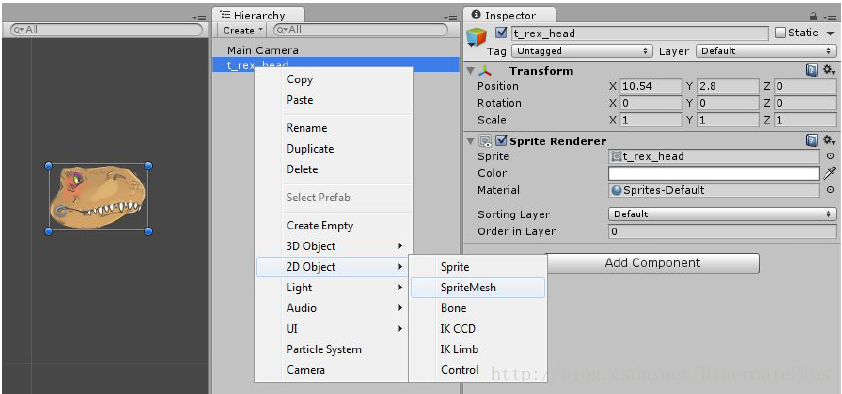The image size is (842, 394).
Task: Open Transform component gear settings menu
Action: (x=829, y=70)
